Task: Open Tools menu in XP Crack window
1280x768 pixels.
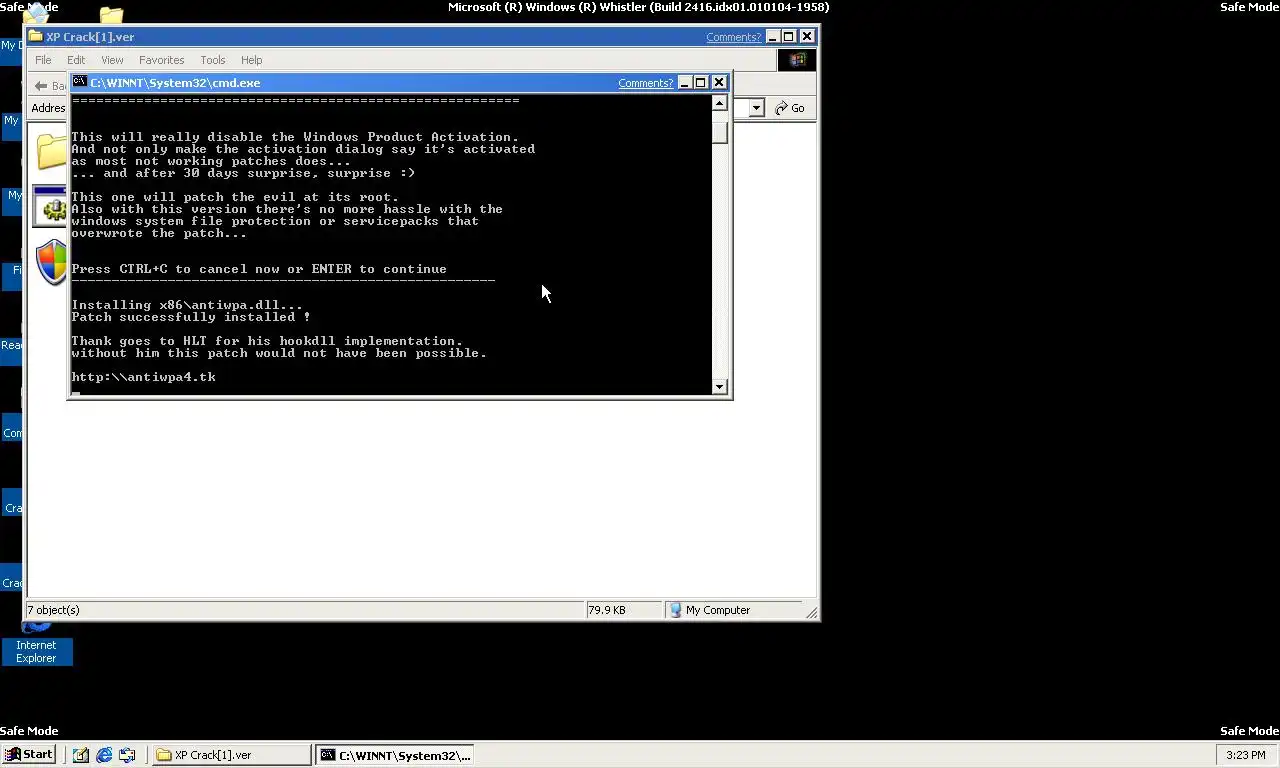Action: click(x=212, y=60)
